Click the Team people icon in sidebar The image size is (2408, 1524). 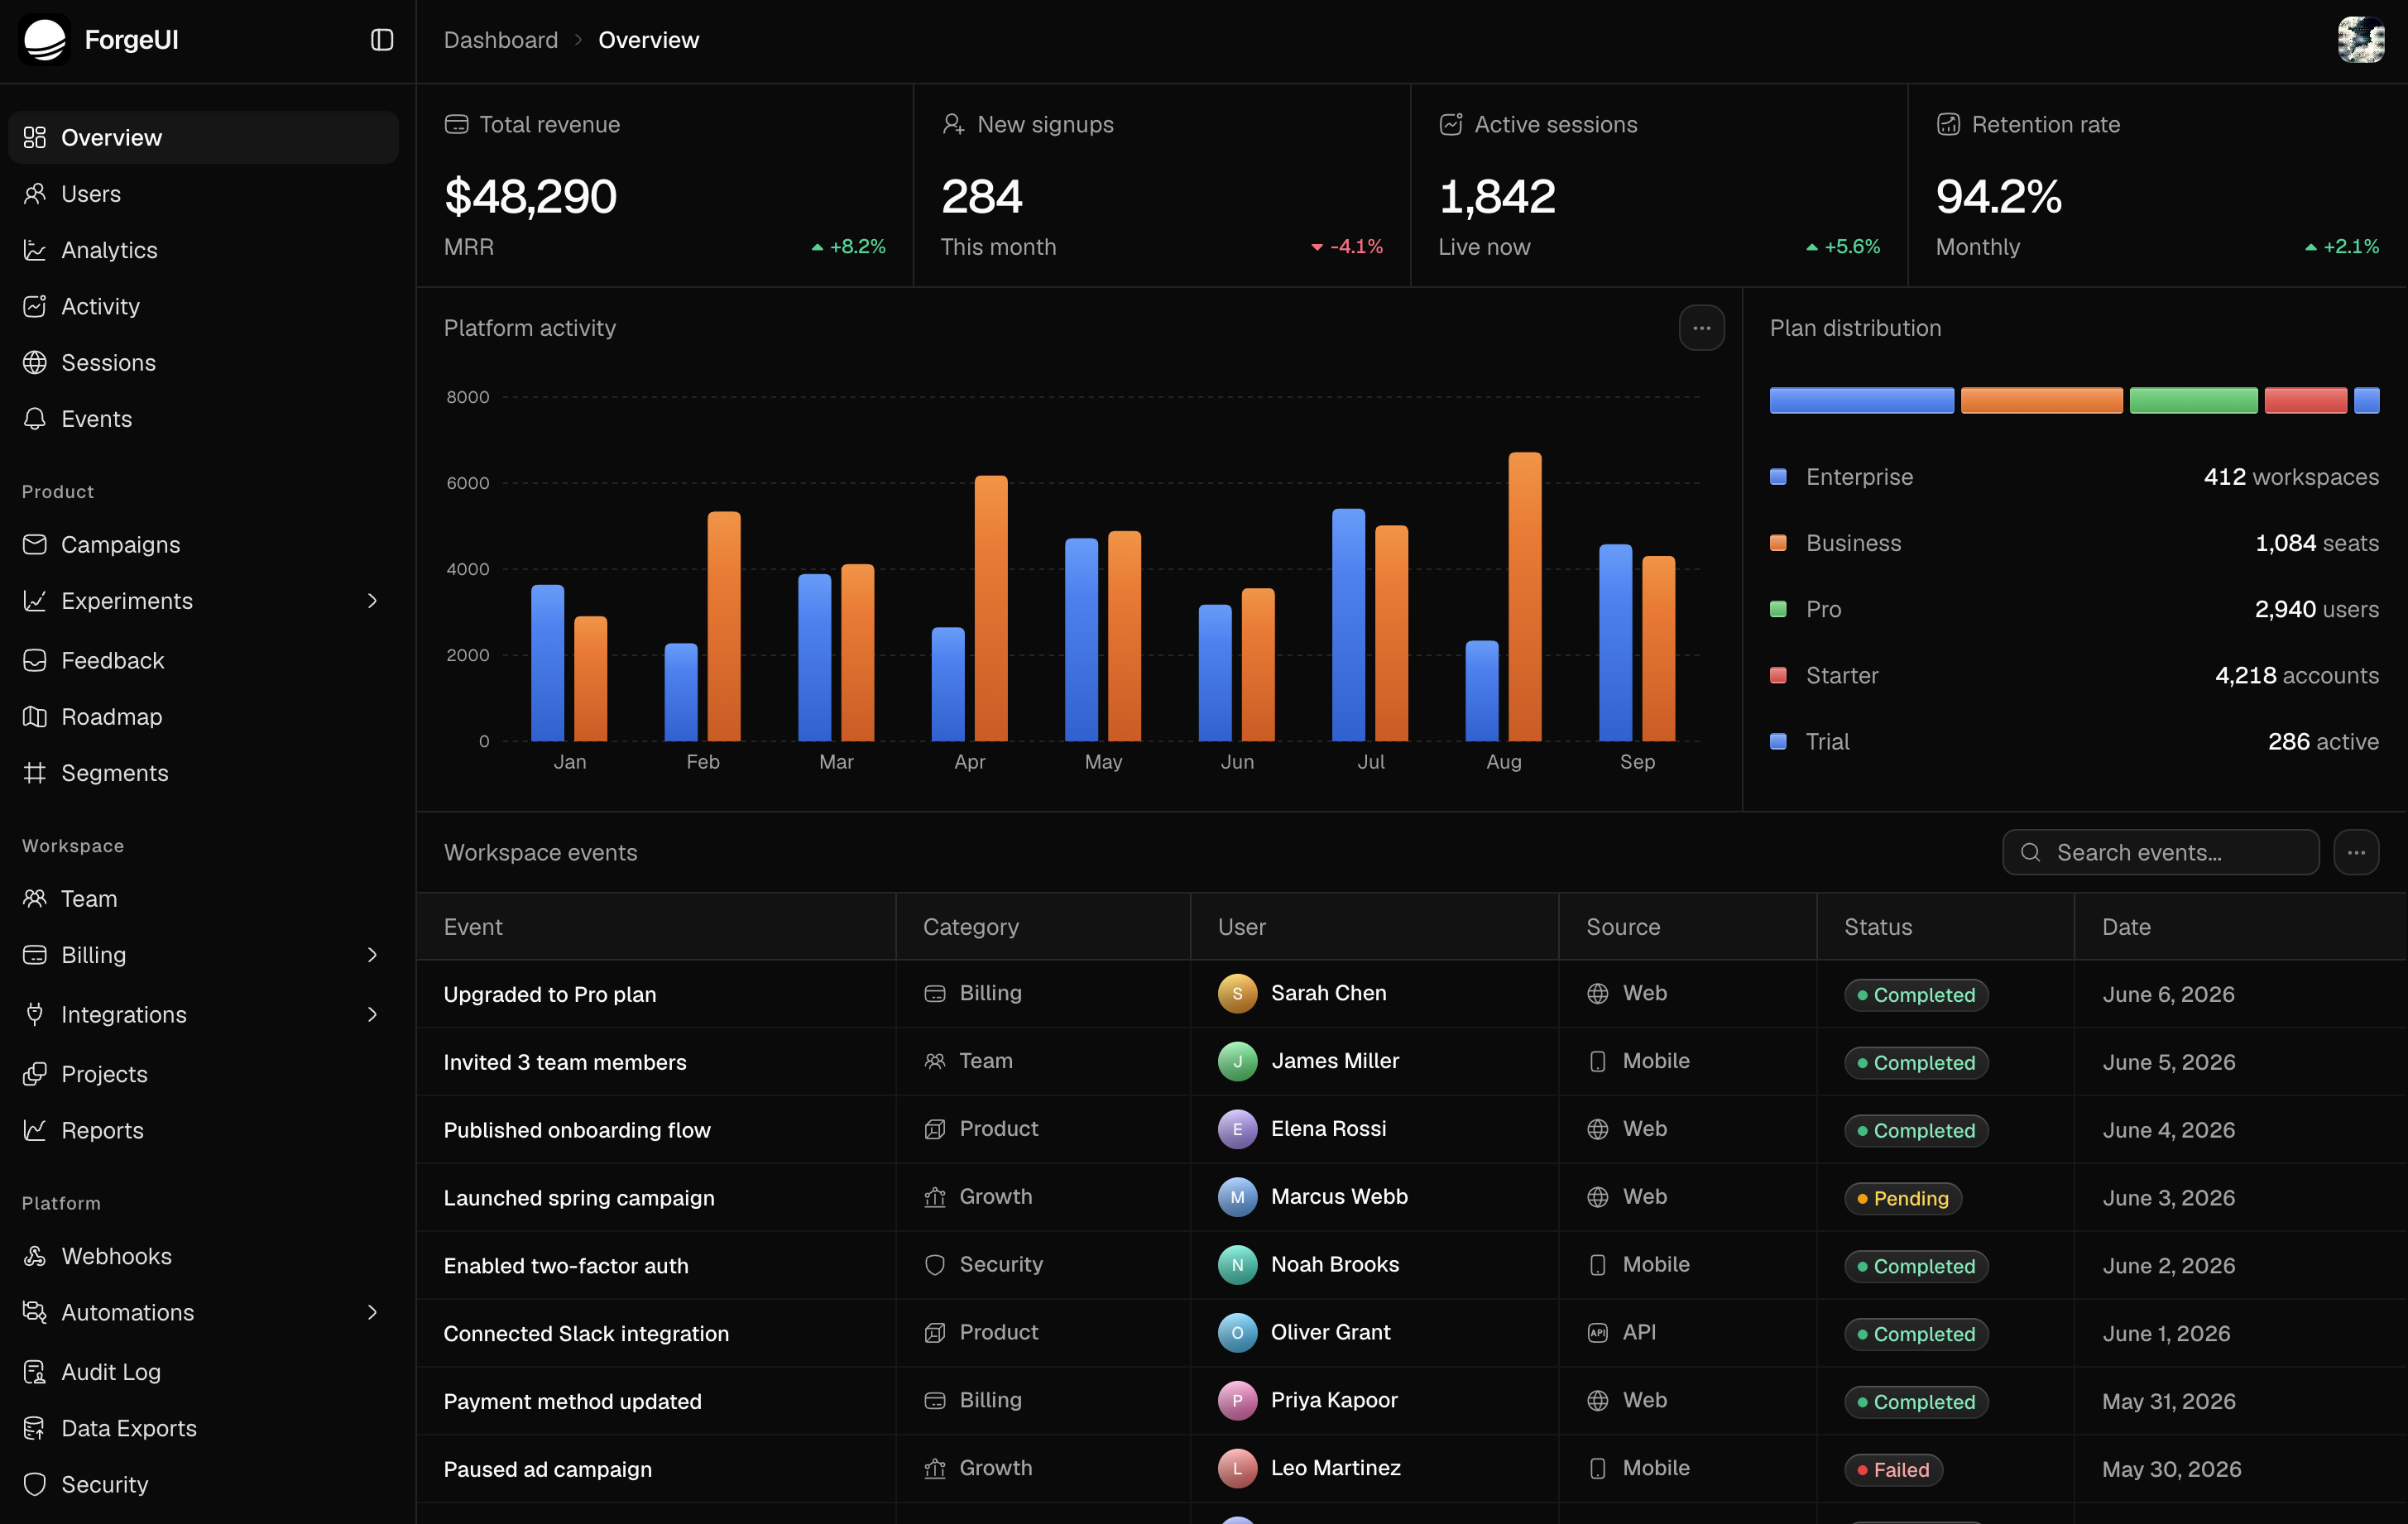[x=35, y=899]
